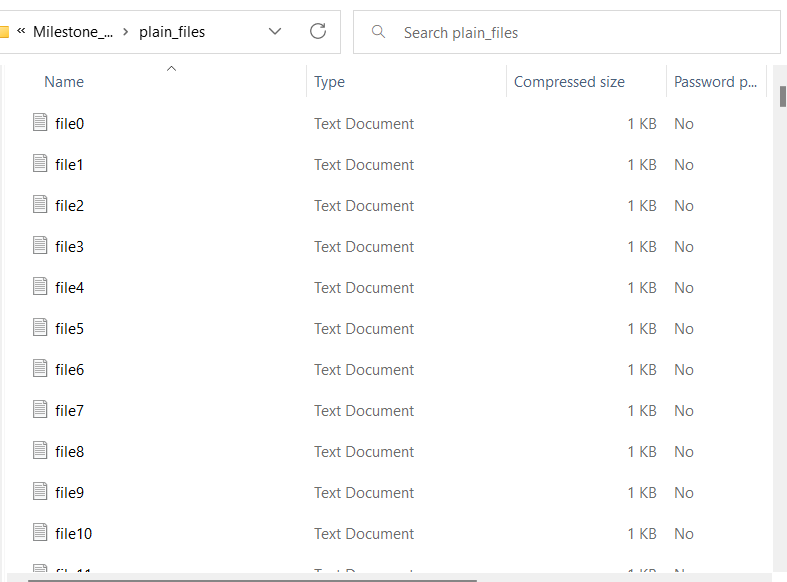
Task: Sort by the Password p... column header
Action: pyautogui.click(x=715, y=82)
